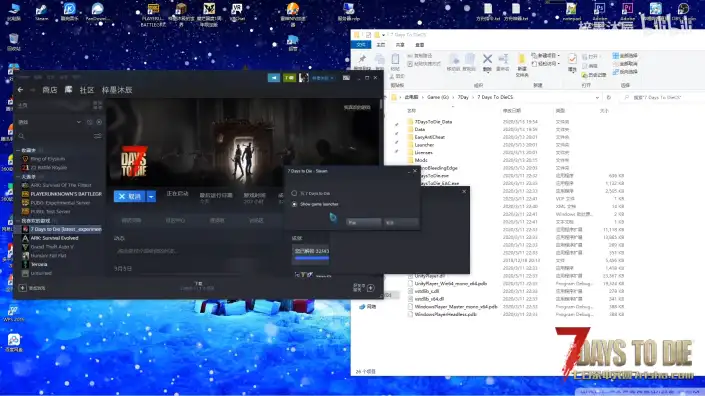Click the Properties checkmark icon in Explorer
This screenshot has width=705, height=396.
tap(572, 59)
